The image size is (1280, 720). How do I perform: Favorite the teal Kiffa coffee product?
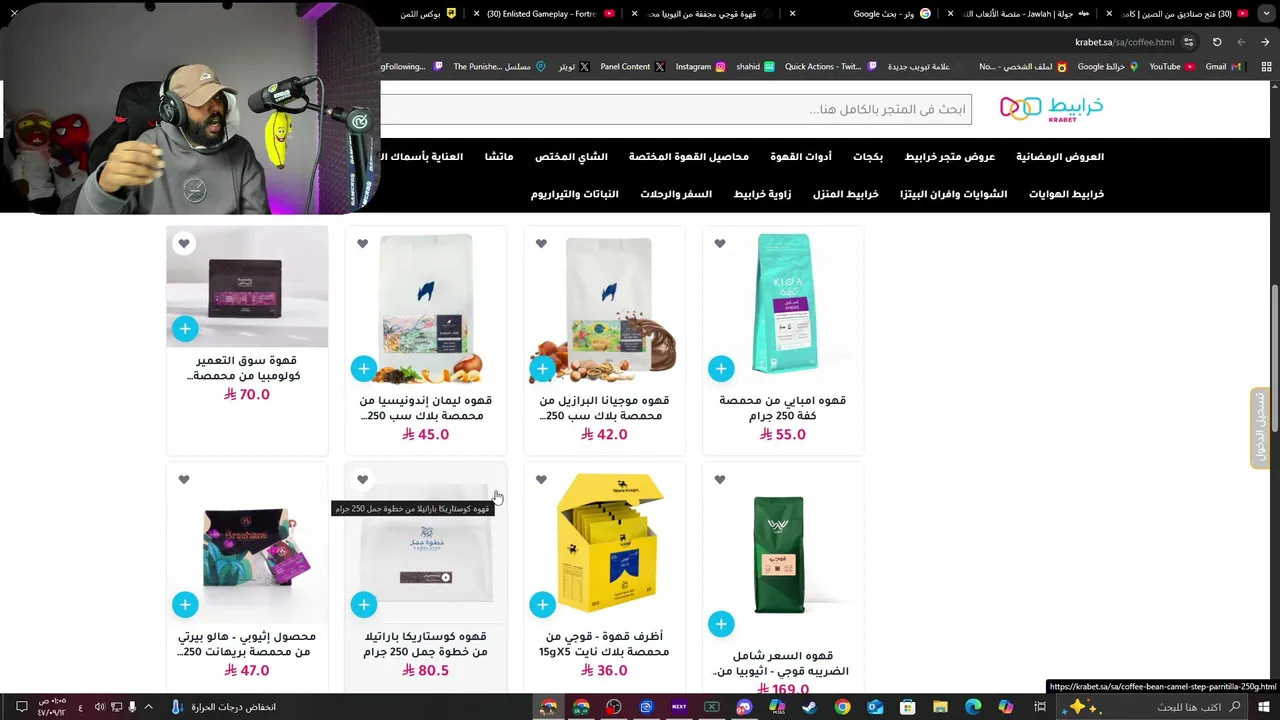coord(720,244)
